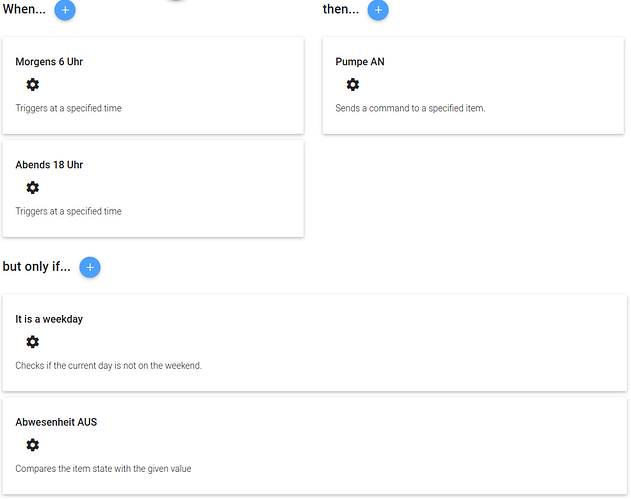Select the Morgens 6 Uhr trigger title
Screen dimensions: 631x500
point(49,62)
